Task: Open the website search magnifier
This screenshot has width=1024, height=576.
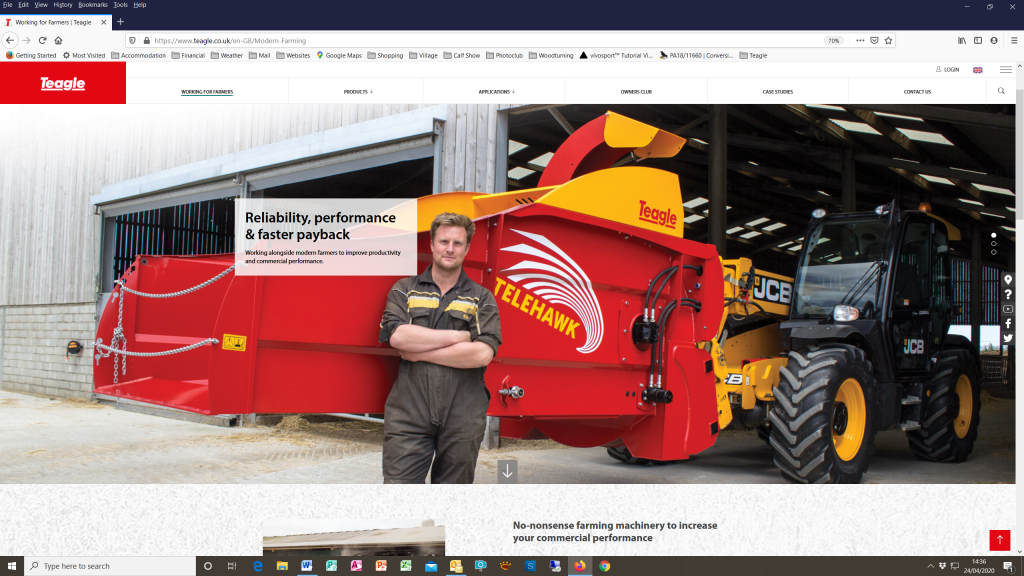Action: click(1001, 91)
